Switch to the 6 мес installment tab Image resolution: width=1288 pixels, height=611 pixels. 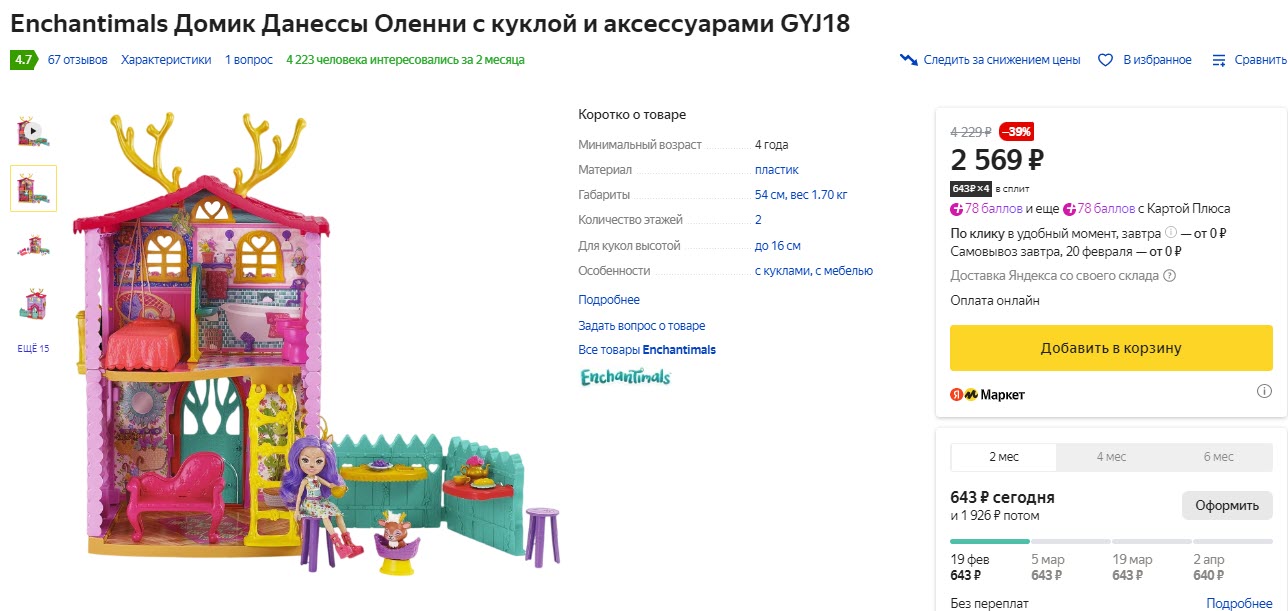pyautogui.click(x=1219, y=456)
